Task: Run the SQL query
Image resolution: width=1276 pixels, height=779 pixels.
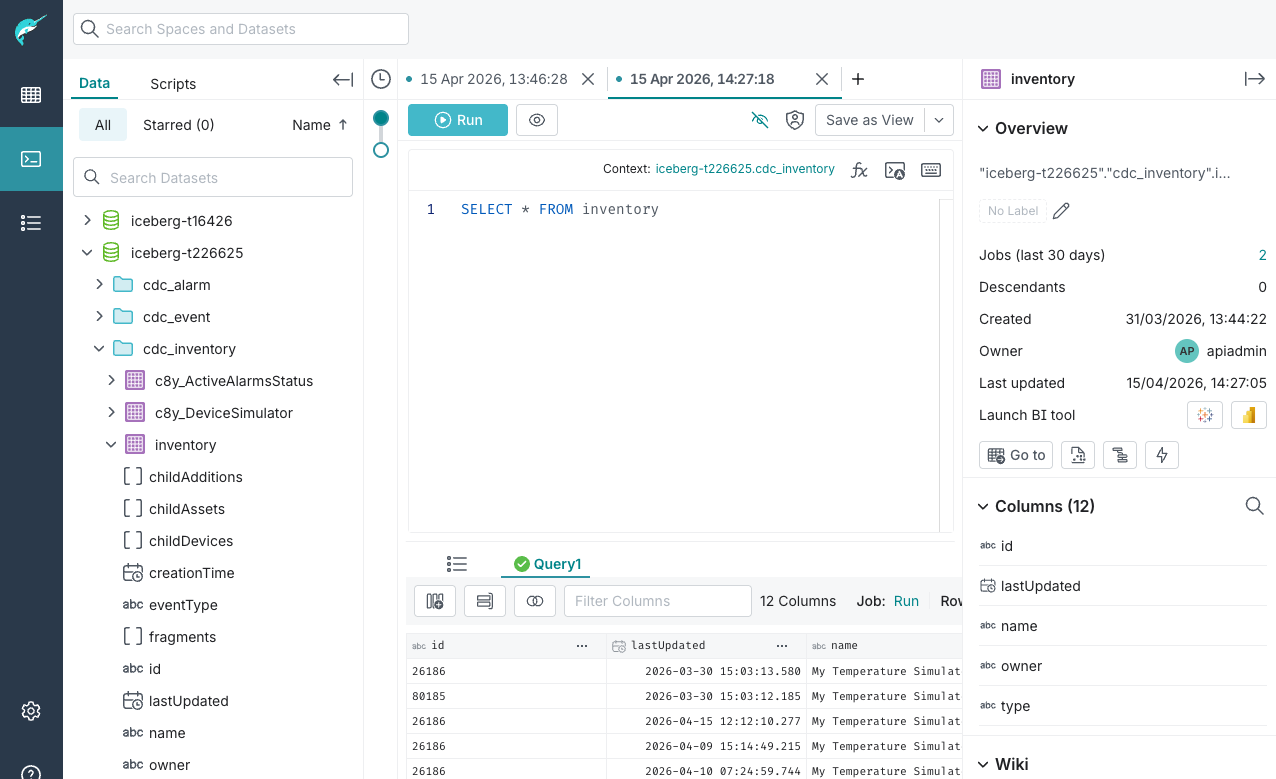Action: coord(458,120)
